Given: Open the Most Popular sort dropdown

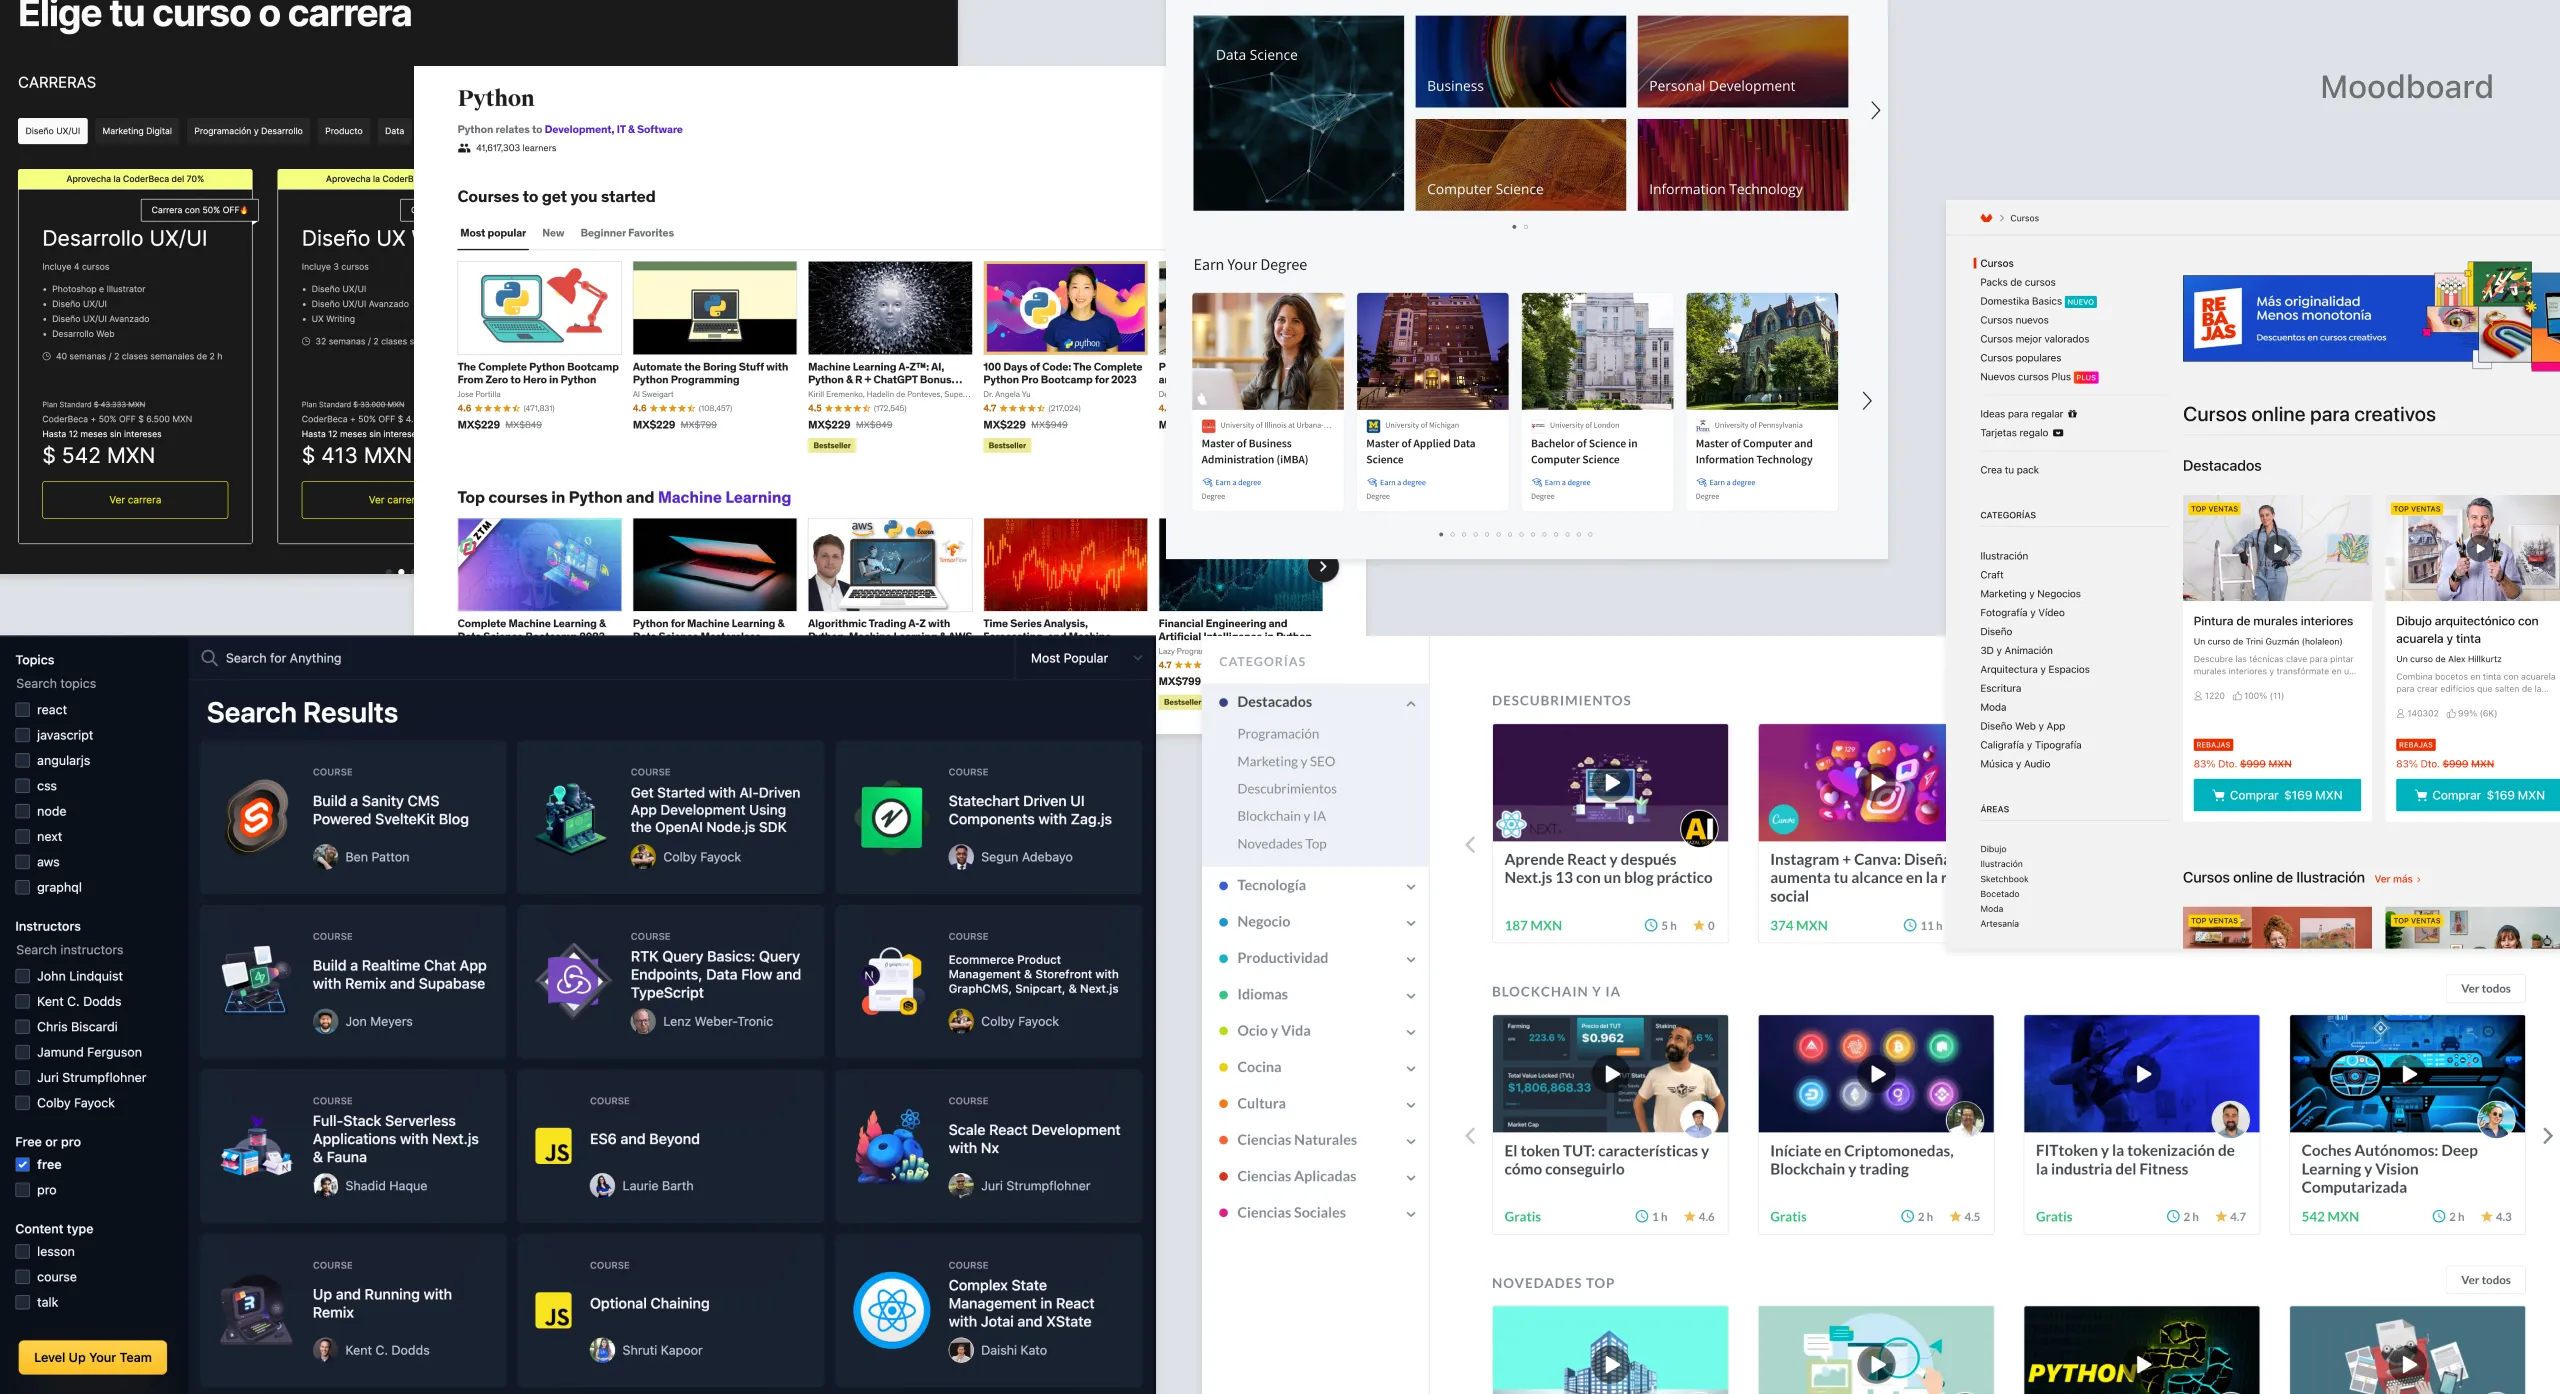Looking at the screenshot, I should point(1085,658).
